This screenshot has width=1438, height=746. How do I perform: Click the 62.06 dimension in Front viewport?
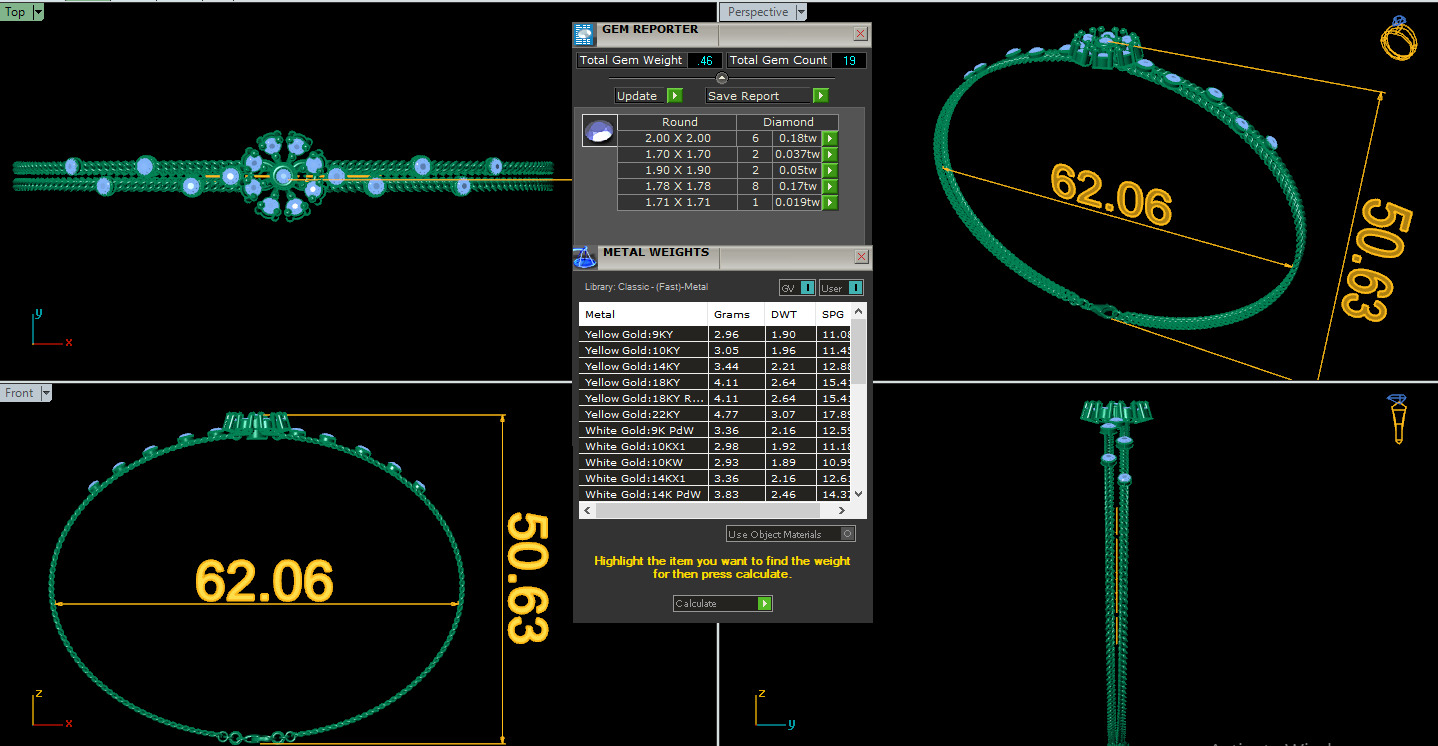264,580
